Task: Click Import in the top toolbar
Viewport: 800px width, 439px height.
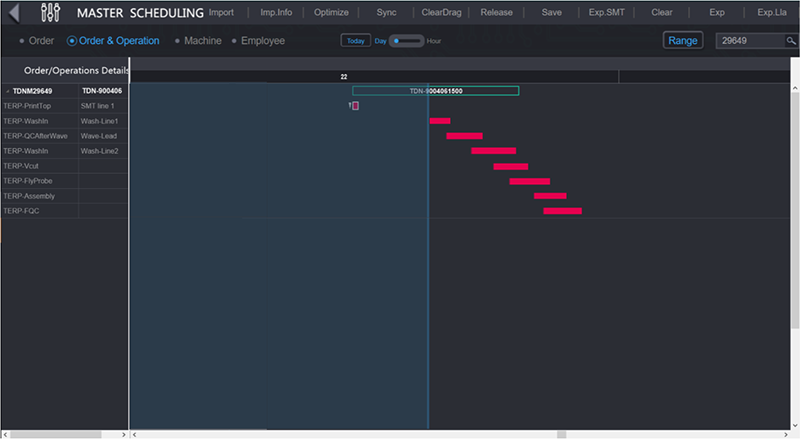Action: [x=221, y=13]
